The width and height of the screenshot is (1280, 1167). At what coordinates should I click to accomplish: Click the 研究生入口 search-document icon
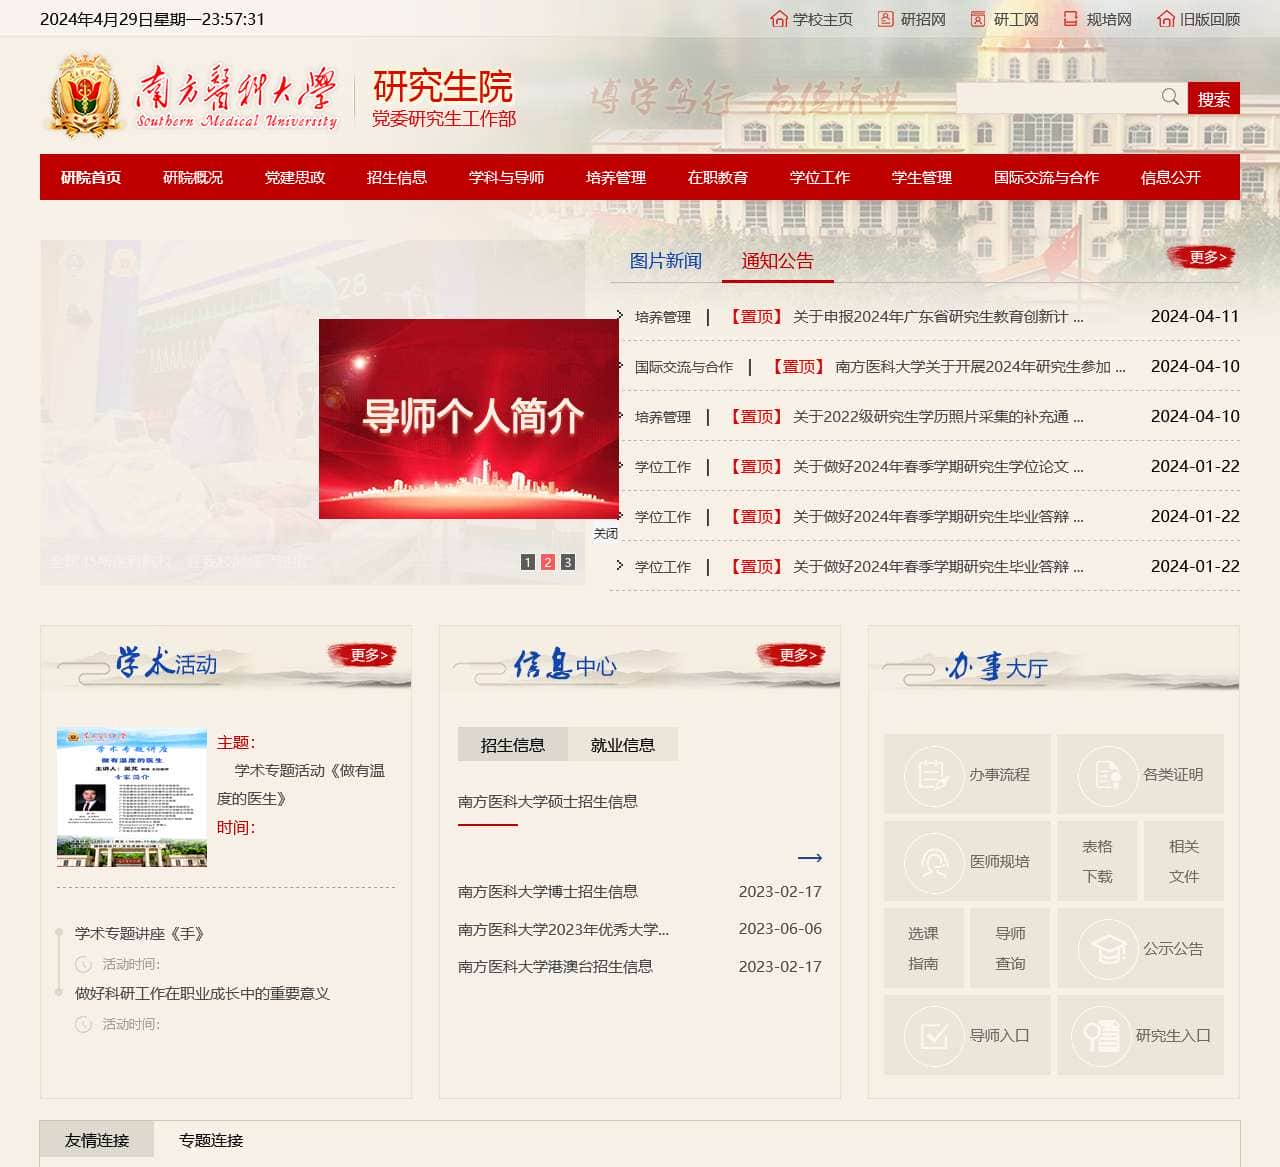[1101, 1035]
